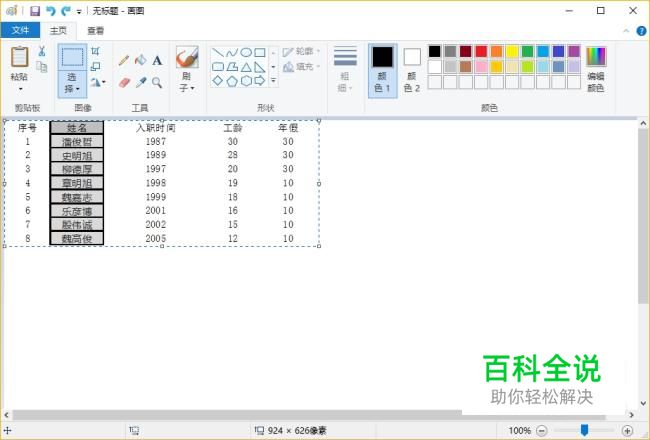Select the Text tool

pyautogui.click(x=157, y=61)
